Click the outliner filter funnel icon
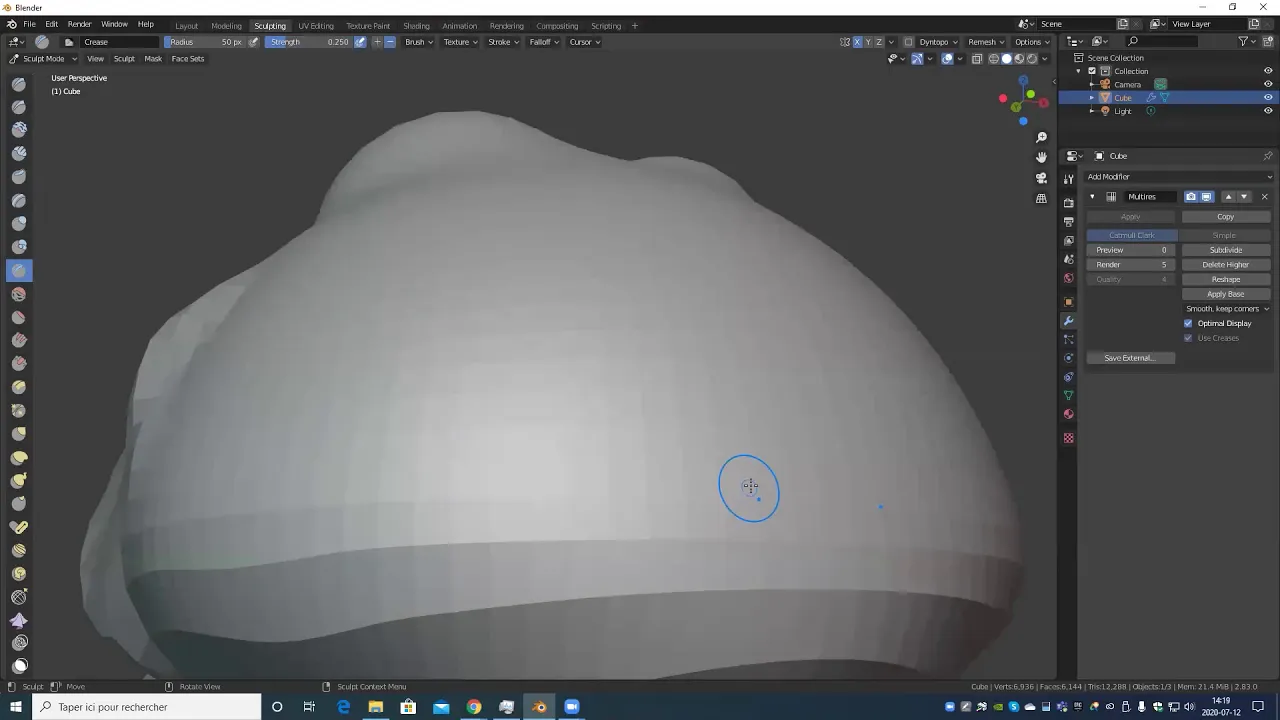 (1243, 41)
